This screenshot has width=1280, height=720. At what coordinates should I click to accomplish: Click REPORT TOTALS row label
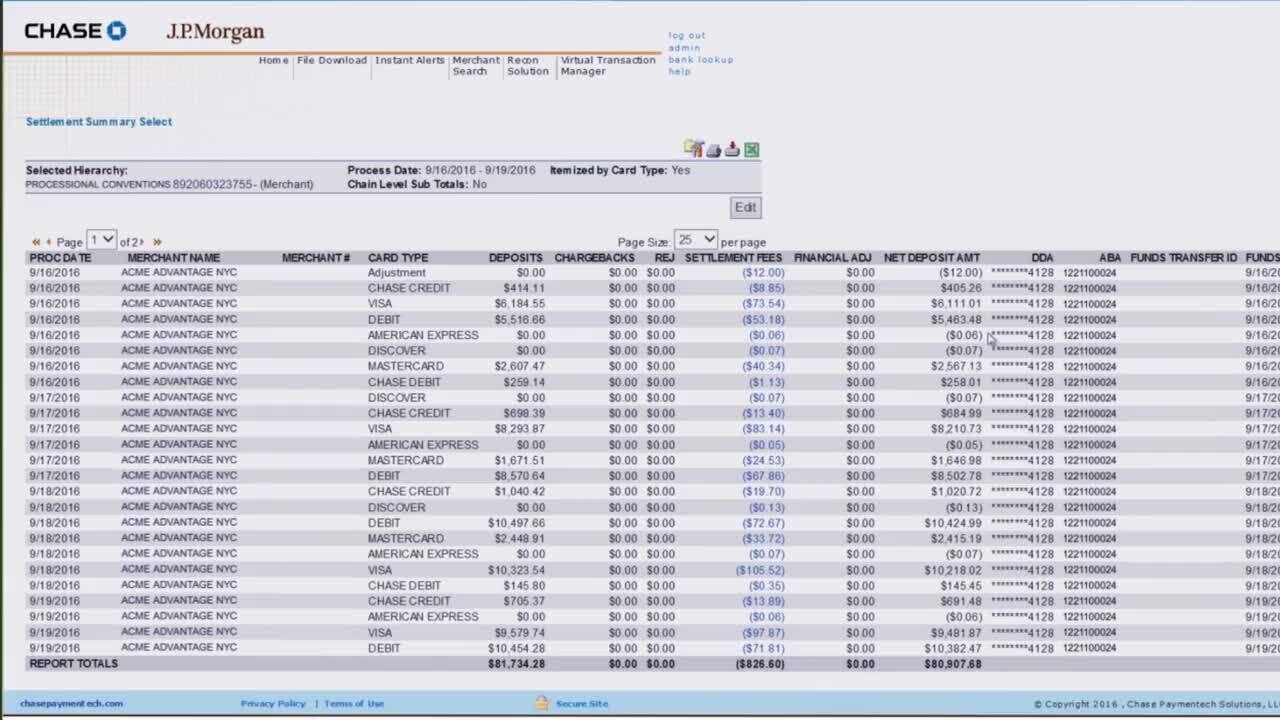click(74, 664)
